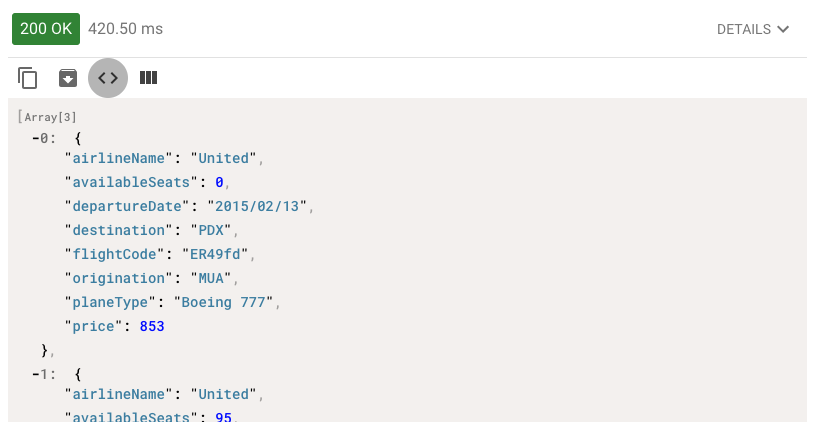The image size is (820, 422).
Task: Click "flightCode" key in first item
Action: [x=115, y=255]
